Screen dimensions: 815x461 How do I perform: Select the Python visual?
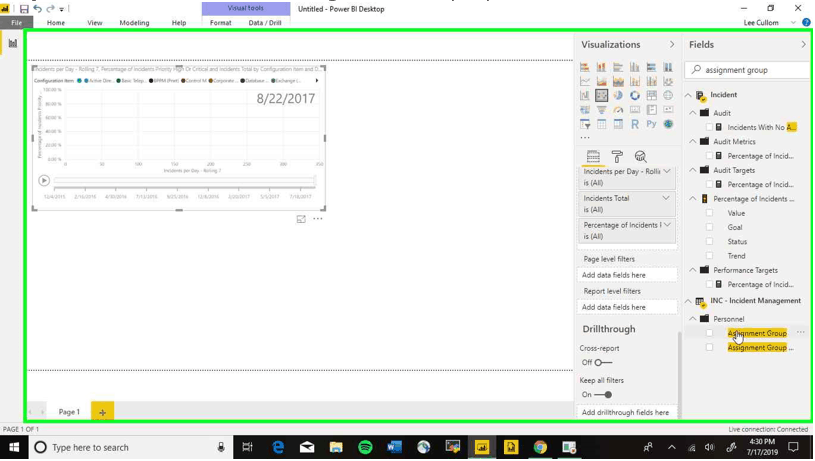click(x=651, y=124)
